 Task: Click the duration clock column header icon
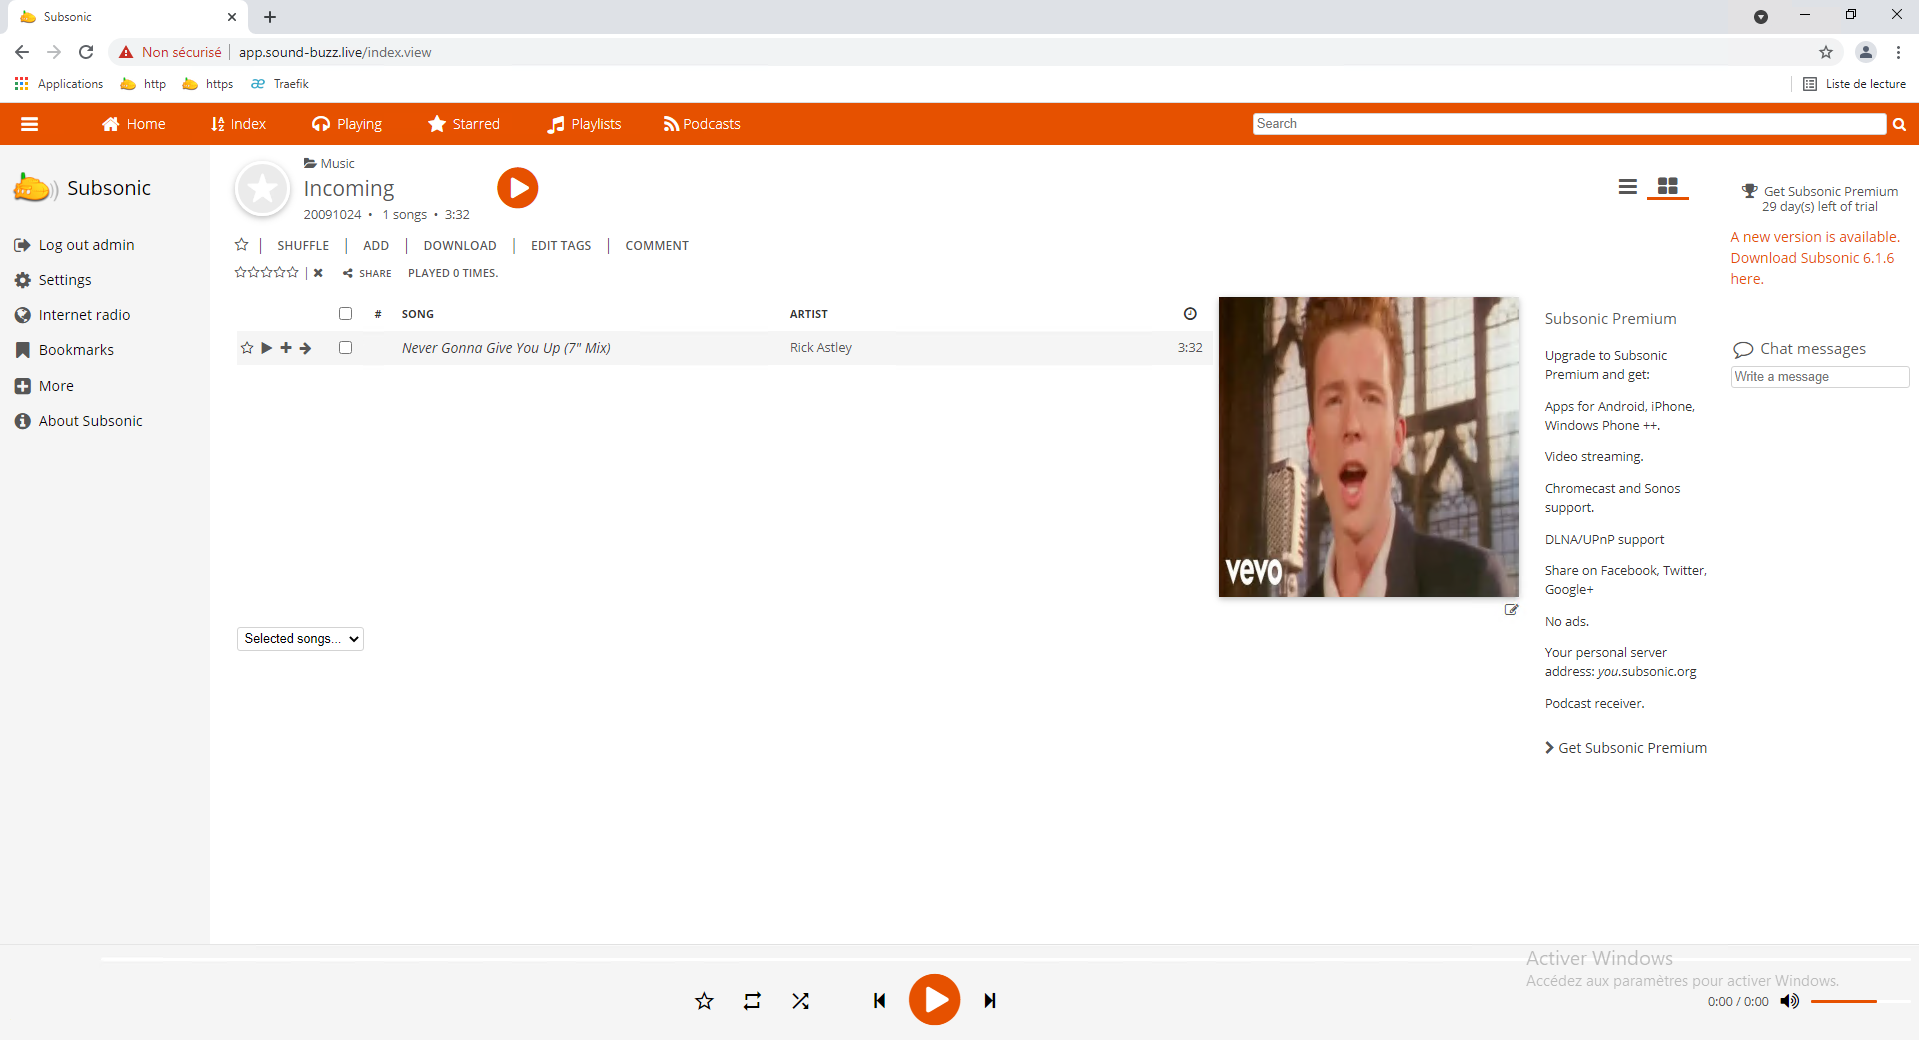1190,313
